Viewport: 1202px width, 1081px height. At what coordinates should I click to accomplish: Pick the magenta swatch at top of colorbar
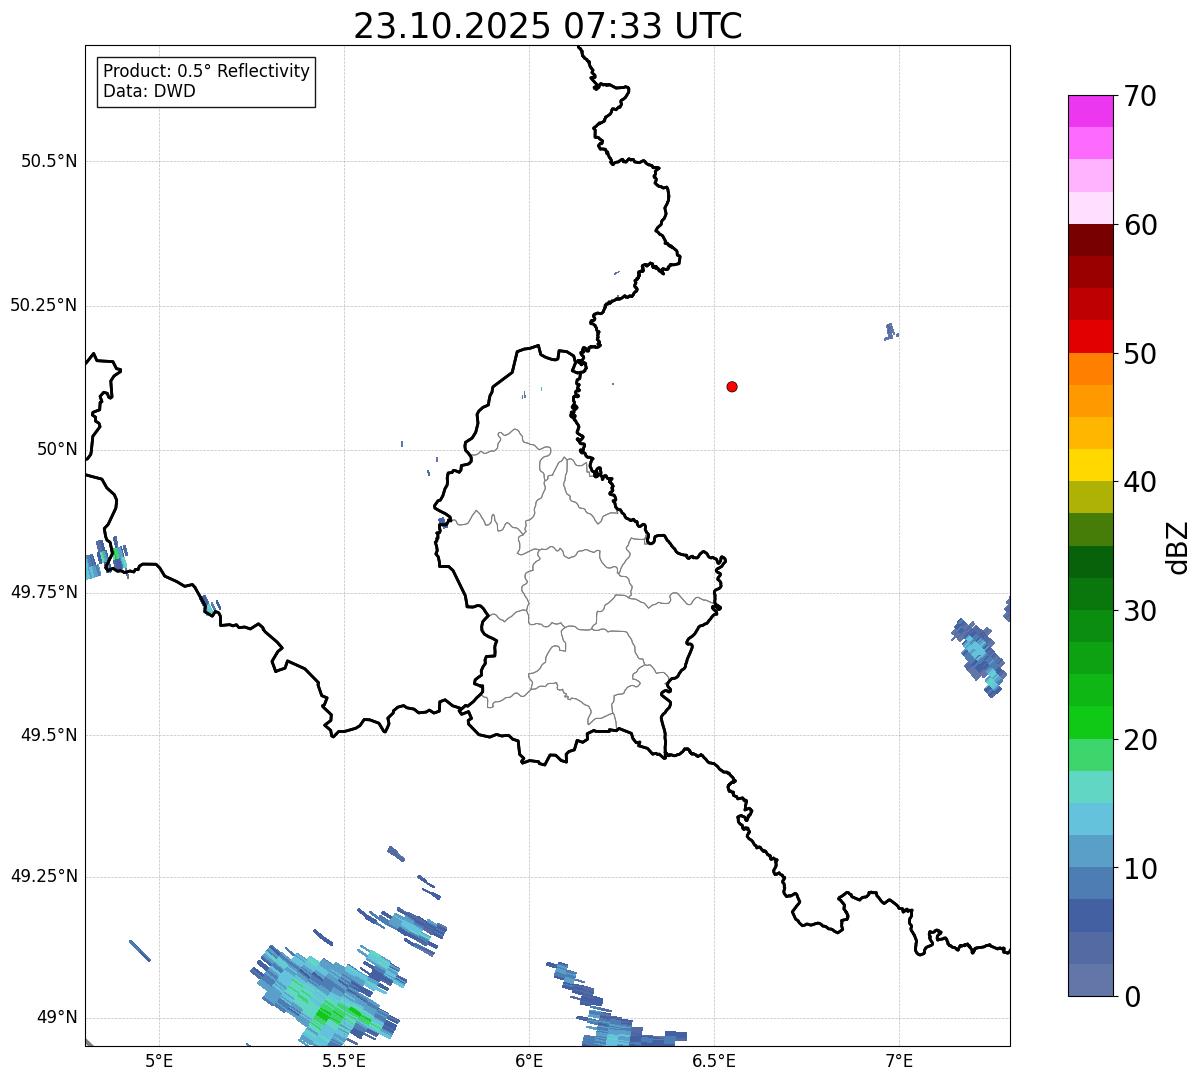1091,111
